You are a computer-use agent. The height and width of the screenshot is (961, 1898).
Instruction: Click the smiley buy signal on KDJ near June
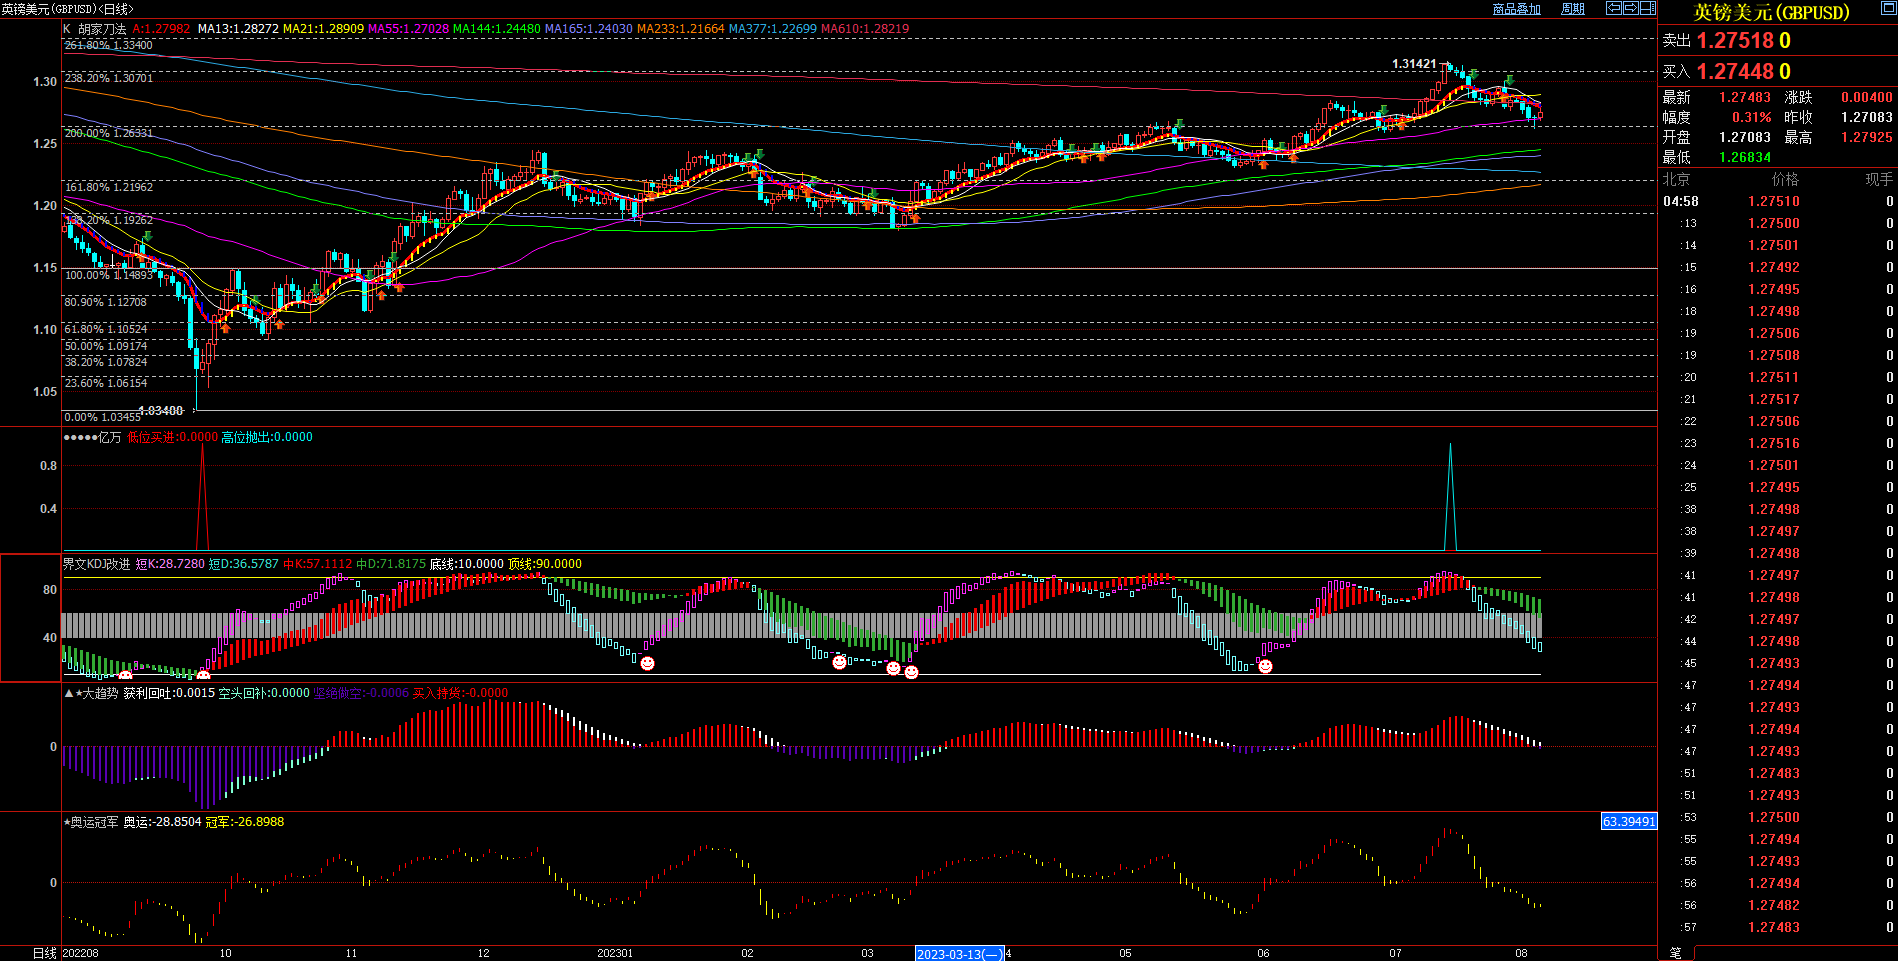[1265, 666]
